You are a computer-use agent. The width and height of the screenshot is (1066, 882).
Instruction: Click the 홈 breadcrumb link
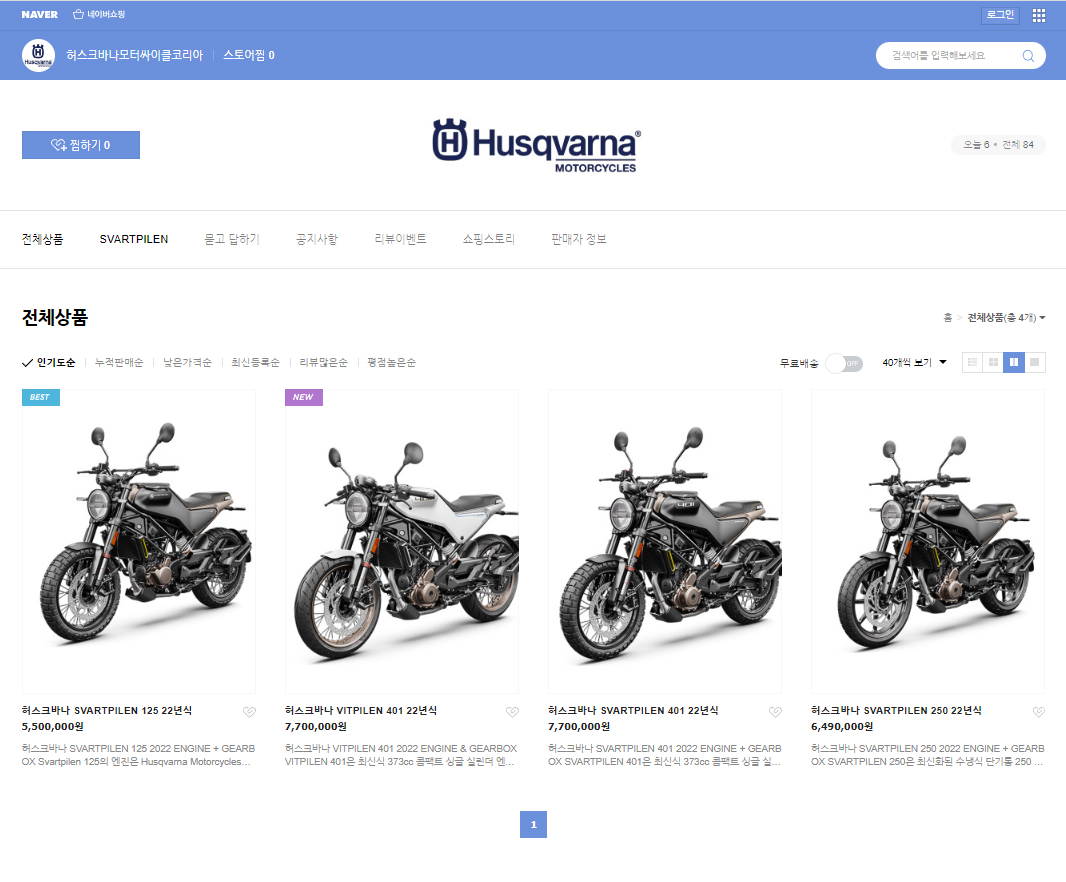tap(948, 318)
